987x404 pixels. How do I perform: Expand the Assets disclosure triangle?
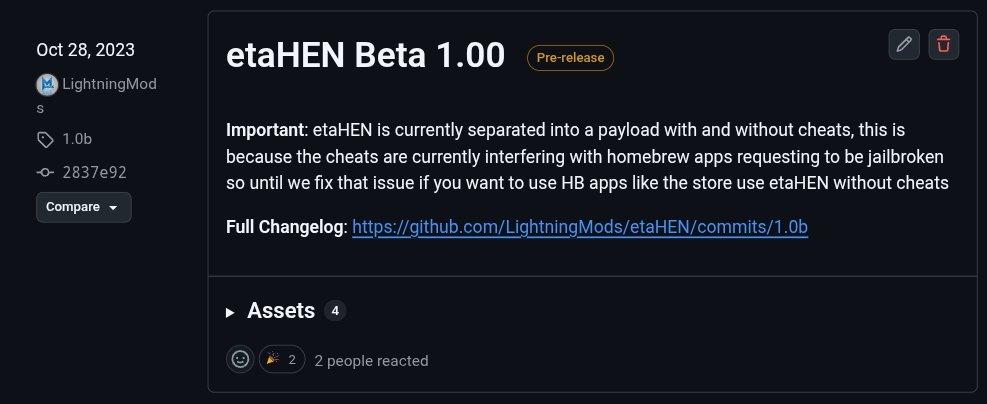231,312
